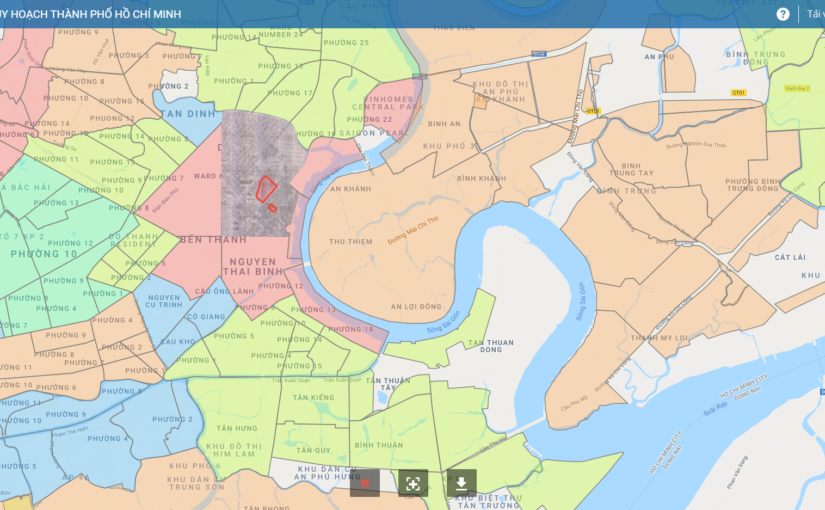Select the An Khanh ward region
The height and width of the screenshot is (510, 825).
pos(350,188)
